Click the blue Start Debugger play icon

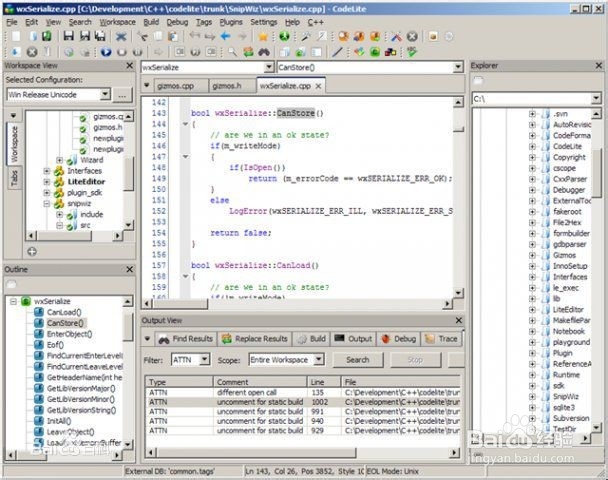pos(106,52)
